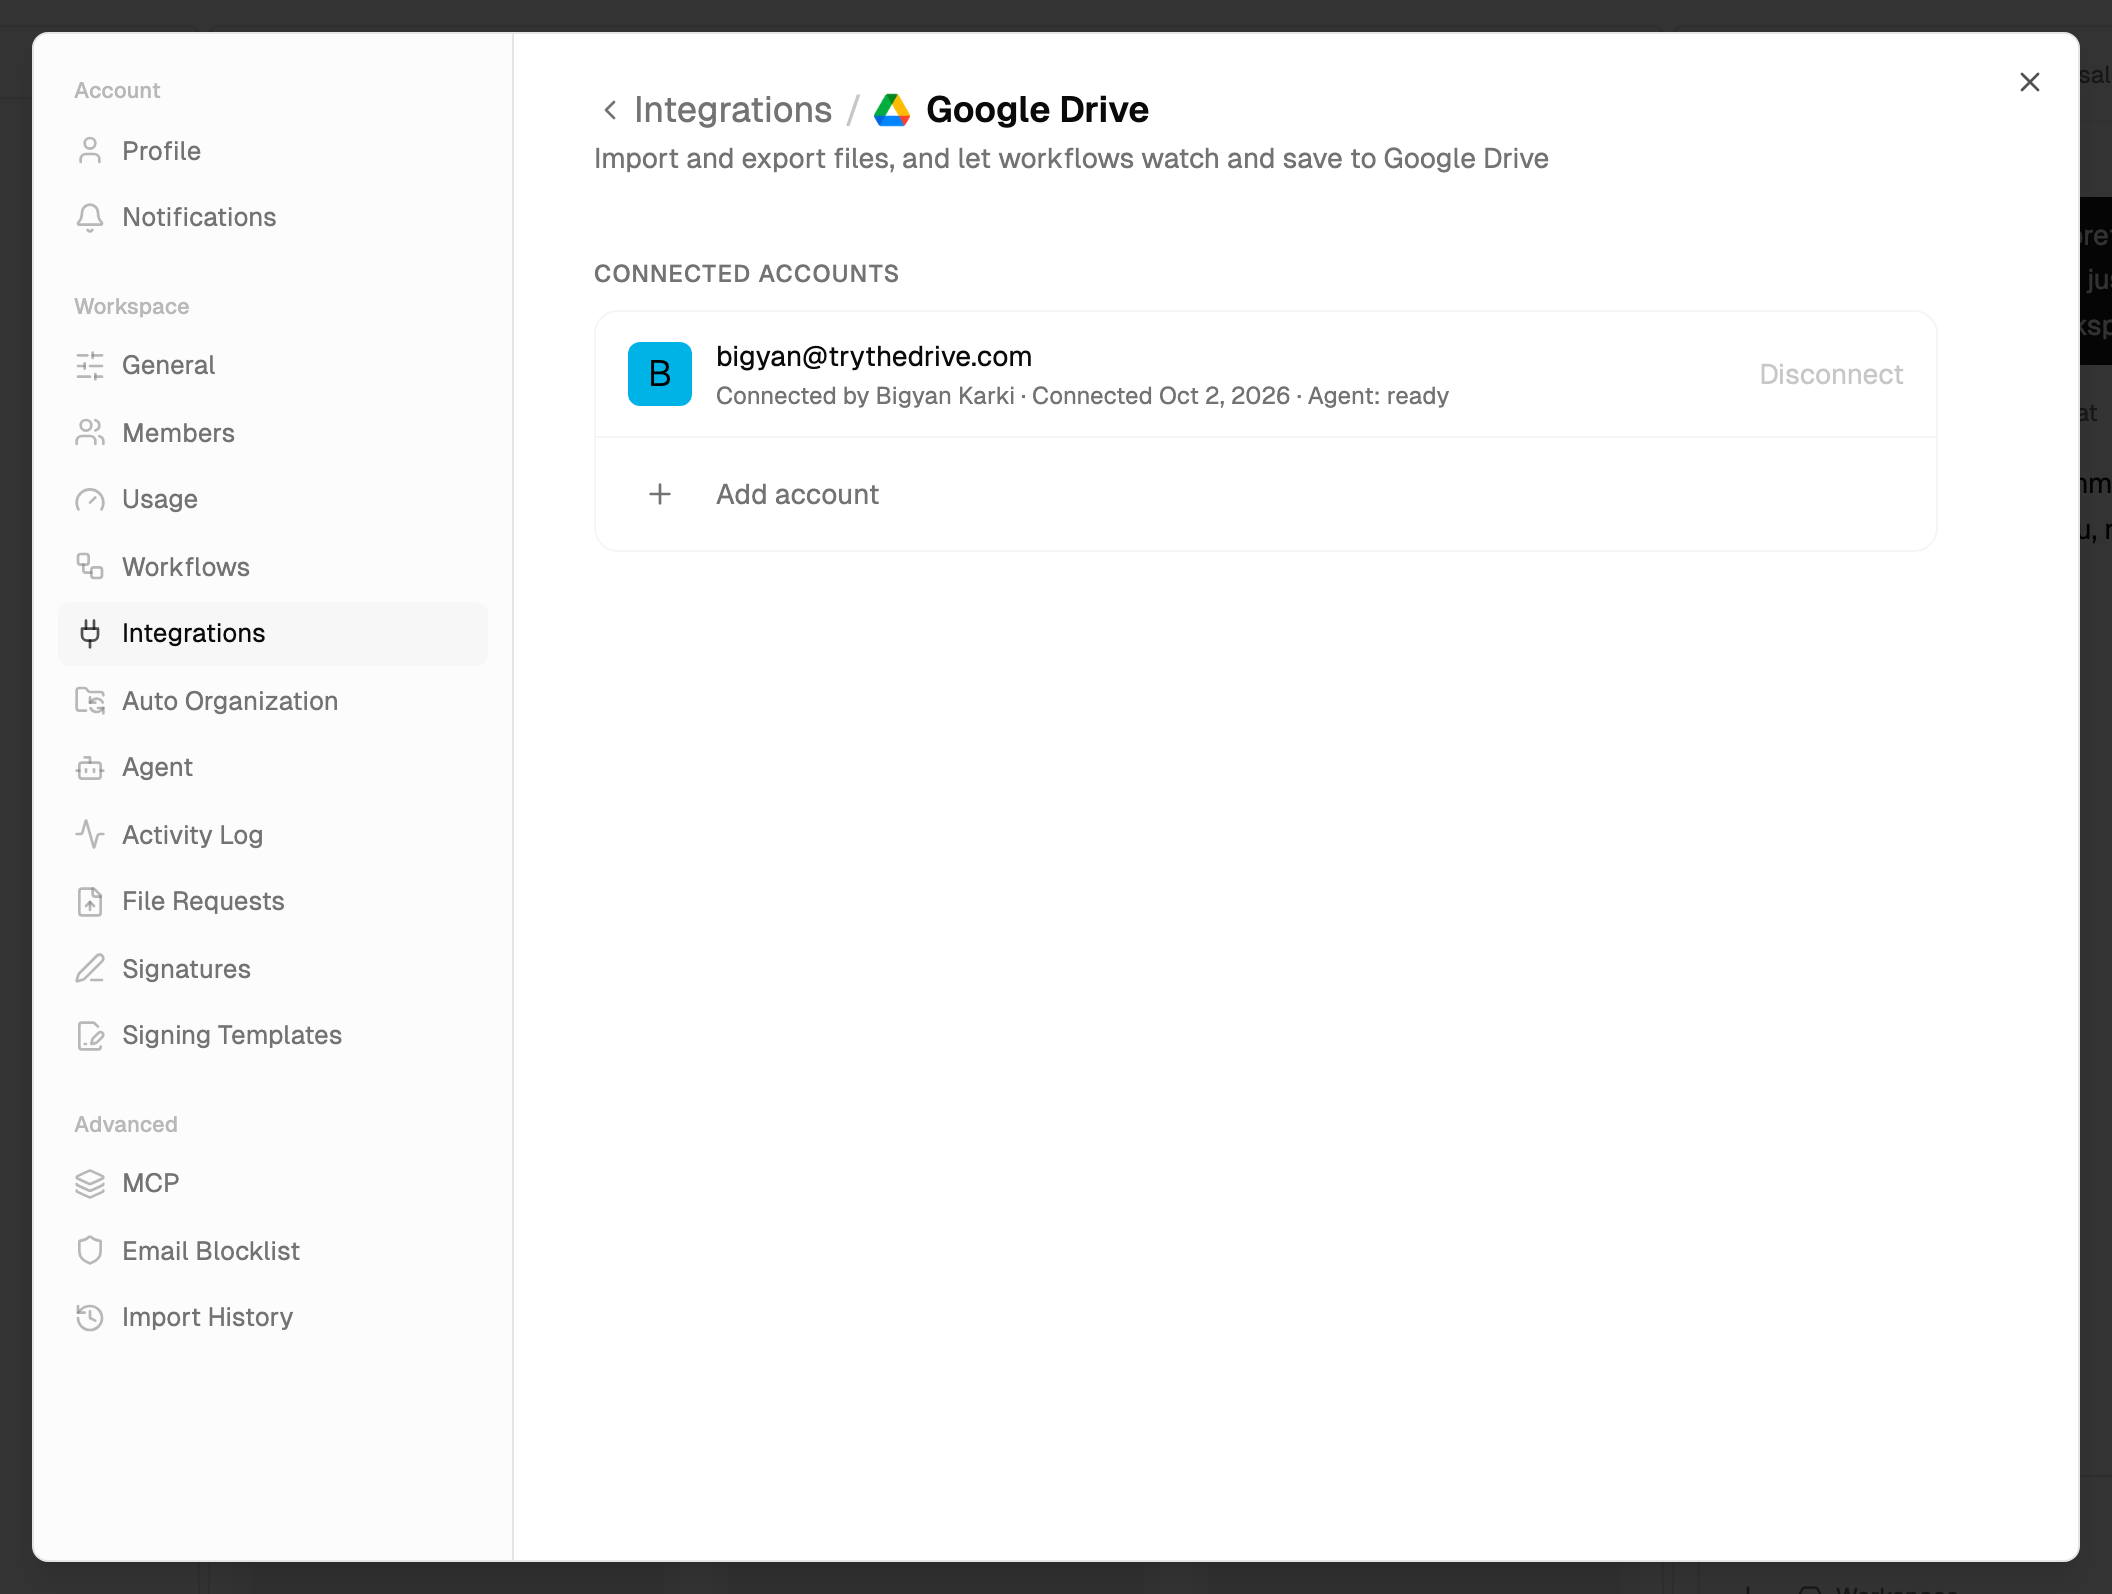The width and height of the screenshot is (2112, 1594).
Task: Click the bigyan@trythedrive.com email text
Action: 874,356
